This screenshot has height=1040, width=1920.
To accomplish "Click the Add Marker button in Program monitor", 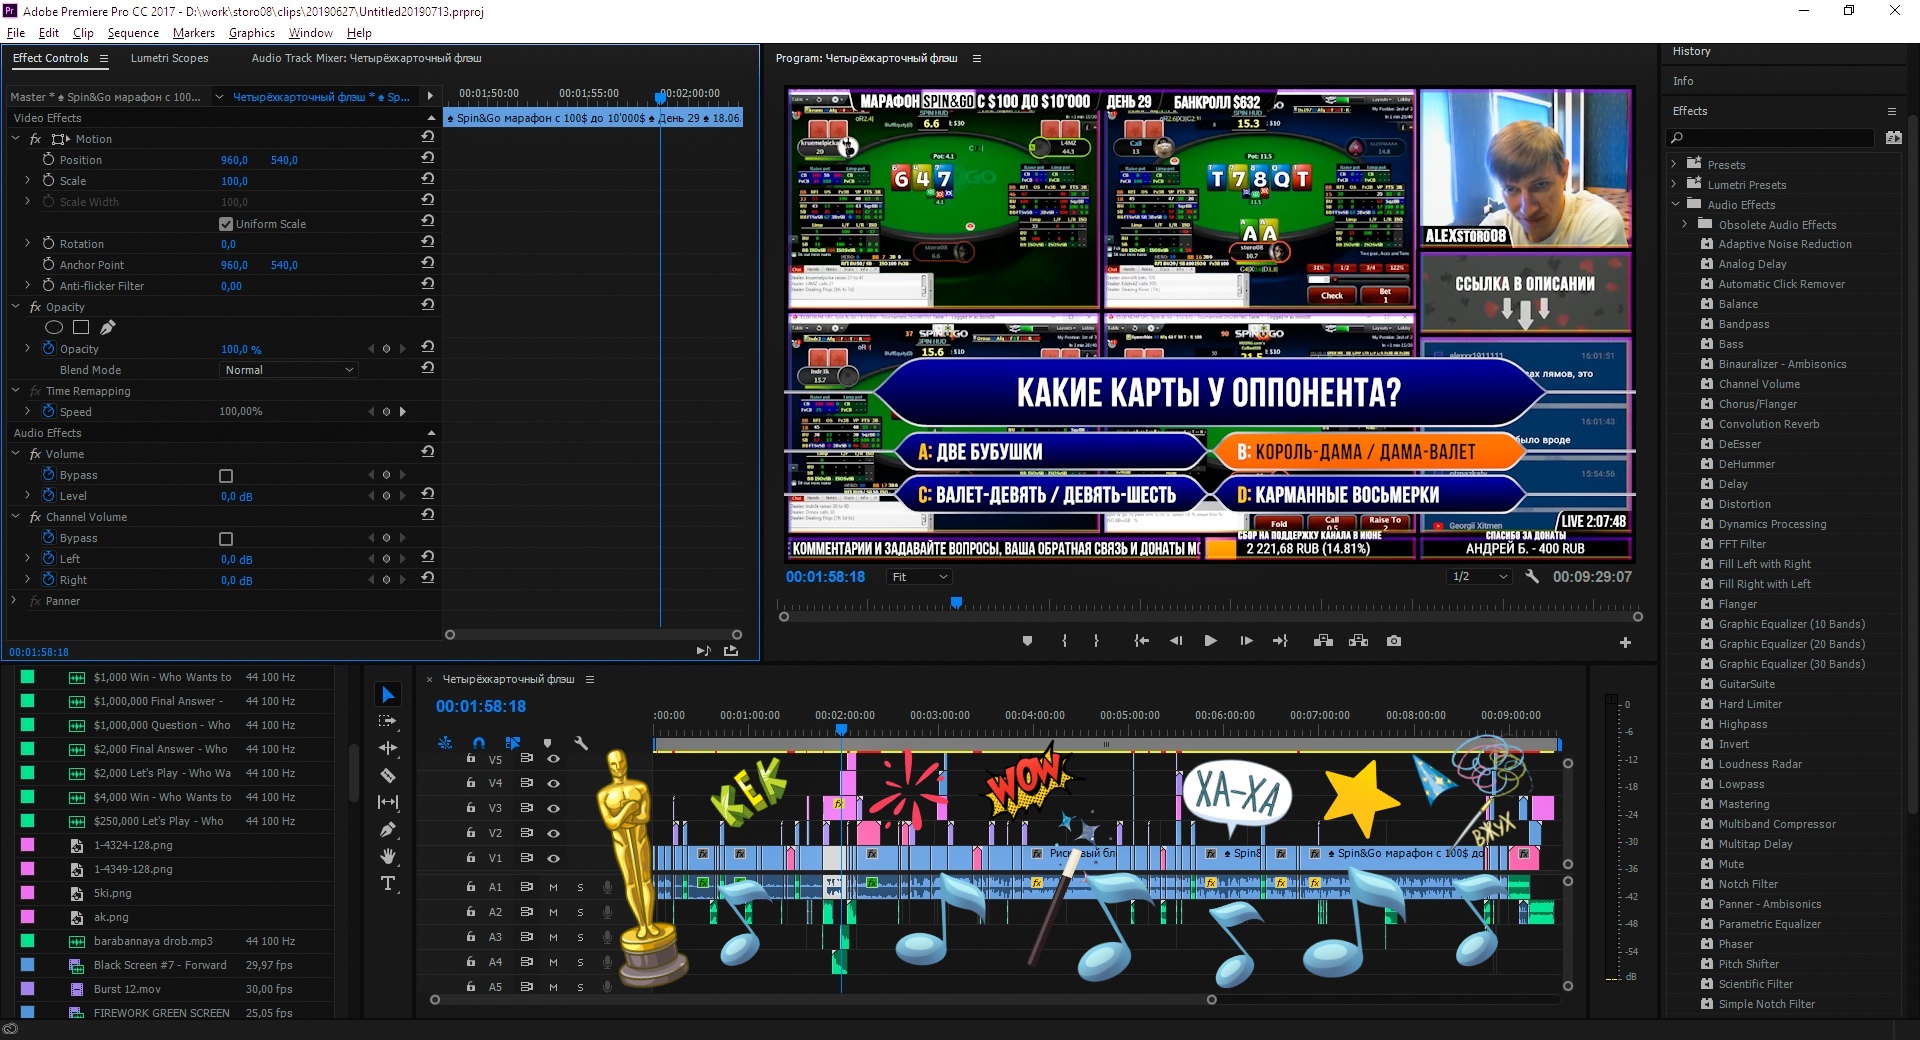I will coord(1027,641).
